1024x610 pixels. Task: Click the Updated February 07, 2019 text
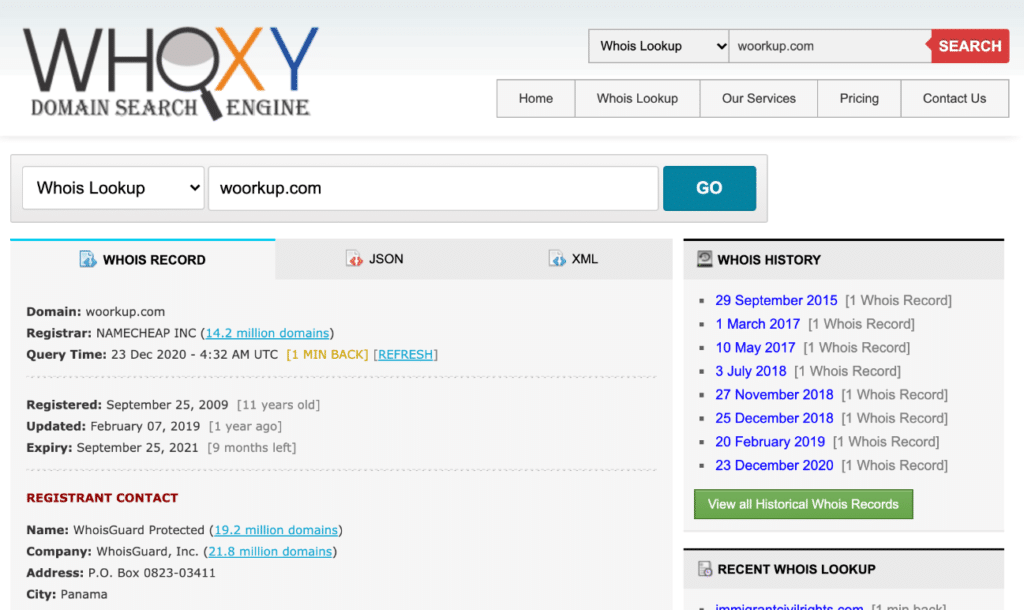[x=113, y=426]
